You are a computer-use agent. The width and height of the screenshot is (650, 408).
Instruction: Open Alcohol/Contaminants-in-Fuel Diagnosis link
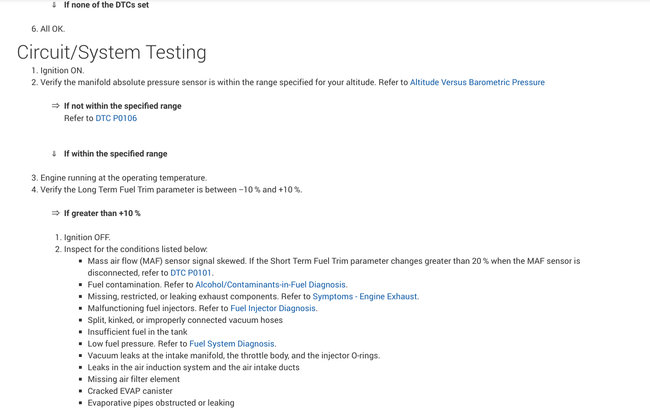click(271, 284)
